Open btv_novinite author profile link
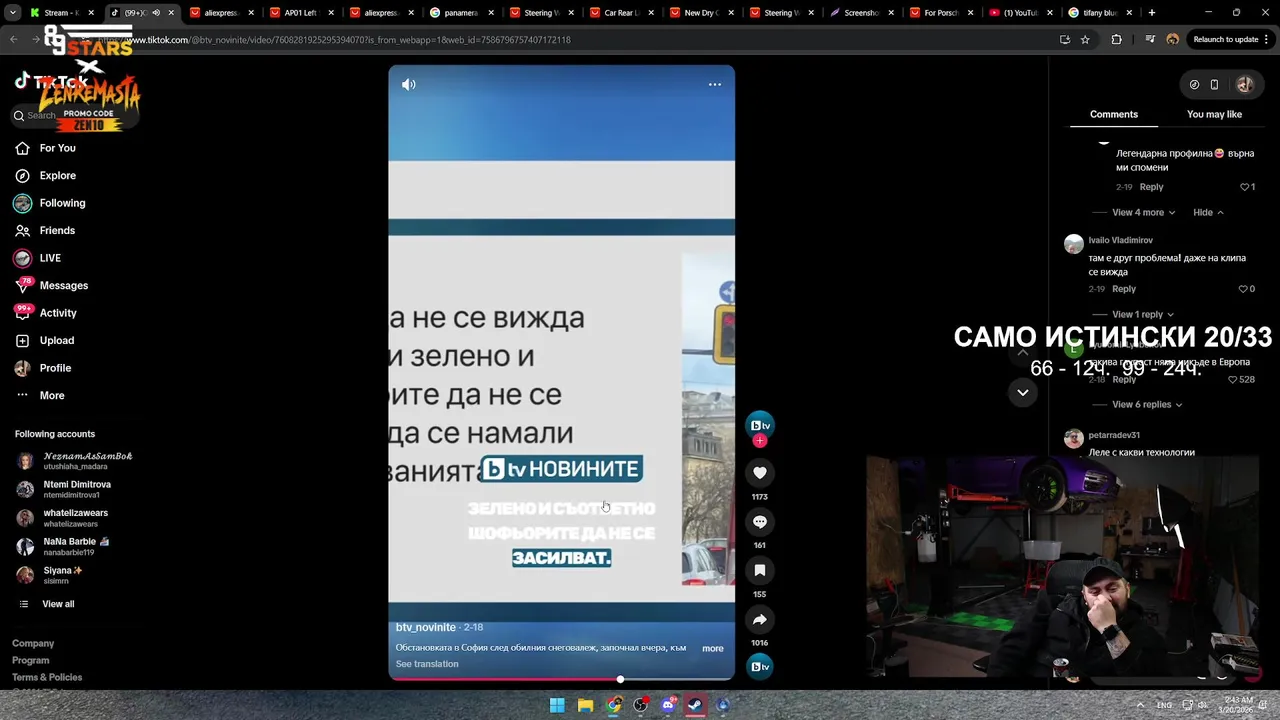 [426, 627]
